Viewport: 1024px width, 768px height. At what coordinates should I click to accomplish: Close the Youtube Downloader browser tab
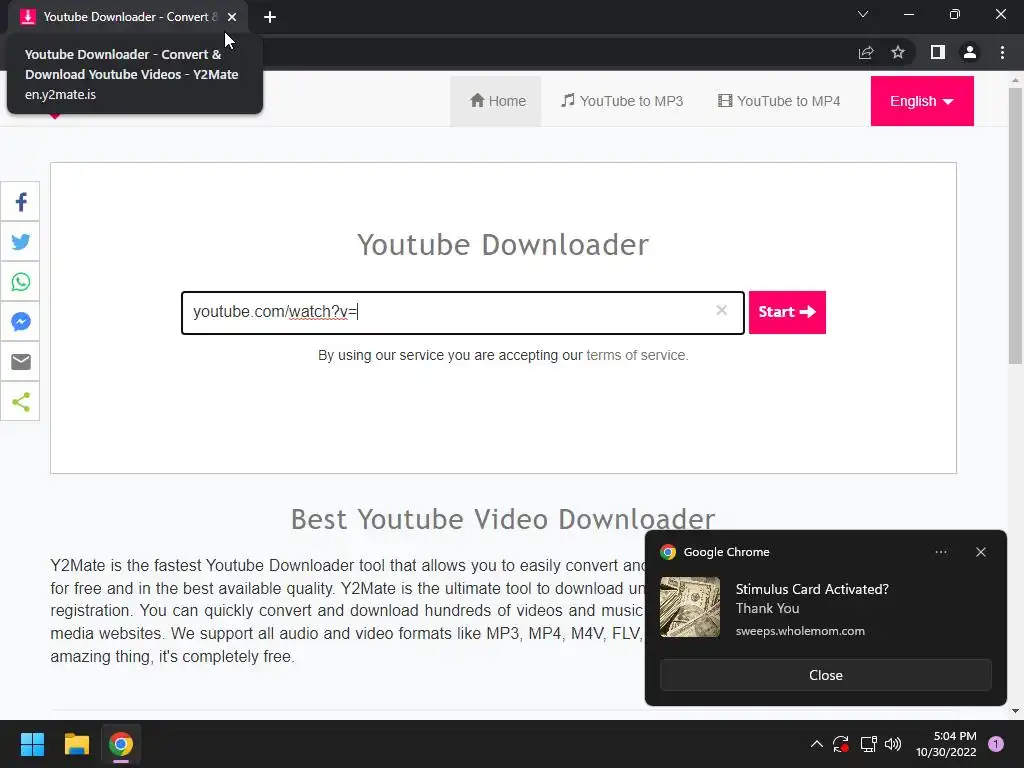(232, 17)
